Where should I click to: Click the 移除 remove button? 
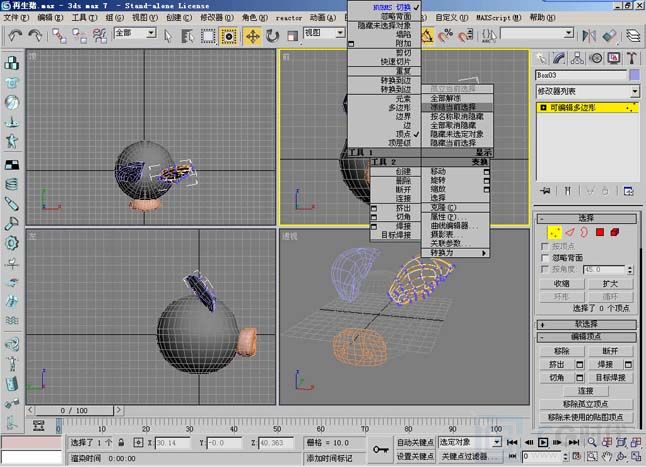pos(562,351)
